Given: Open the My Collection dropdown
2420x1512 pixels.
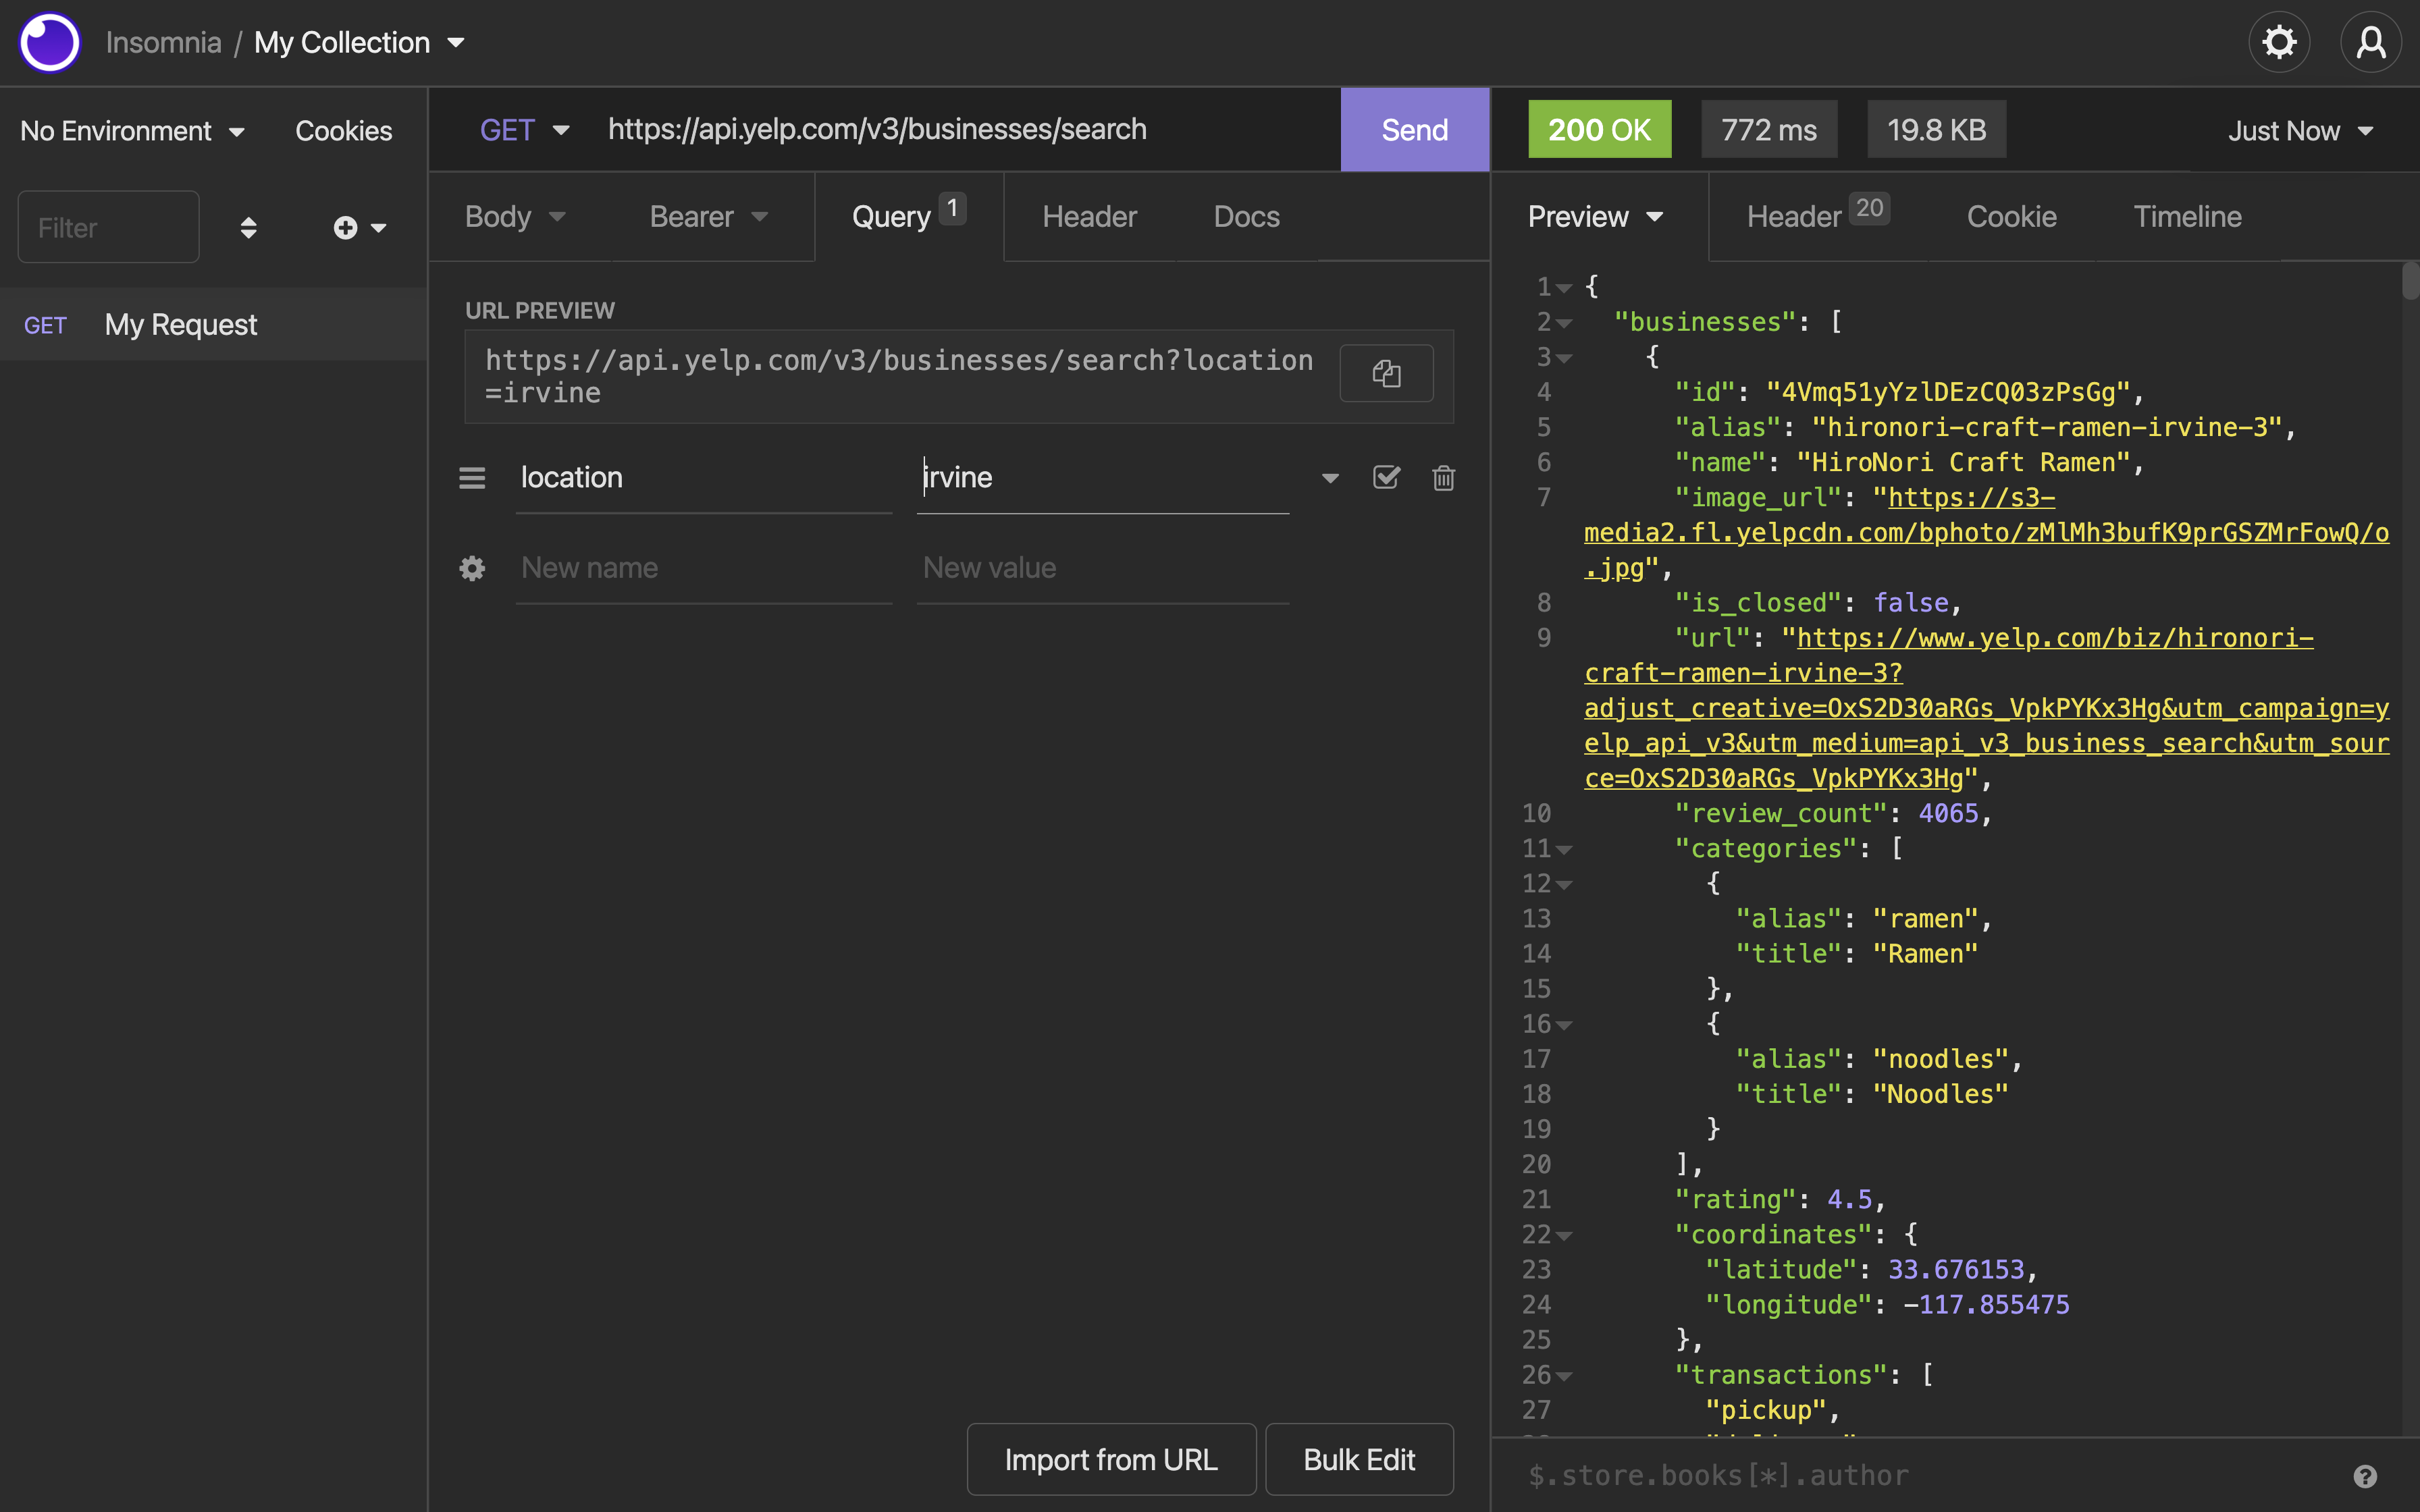Looking at the screenshot, I should pos(359,43).
